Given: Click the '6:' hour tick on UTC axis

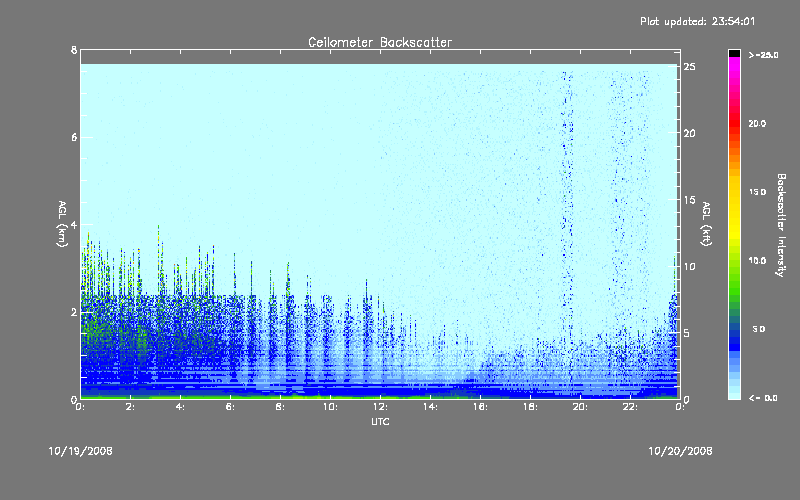Looking at the screenshot, I should tap(230, 407).
